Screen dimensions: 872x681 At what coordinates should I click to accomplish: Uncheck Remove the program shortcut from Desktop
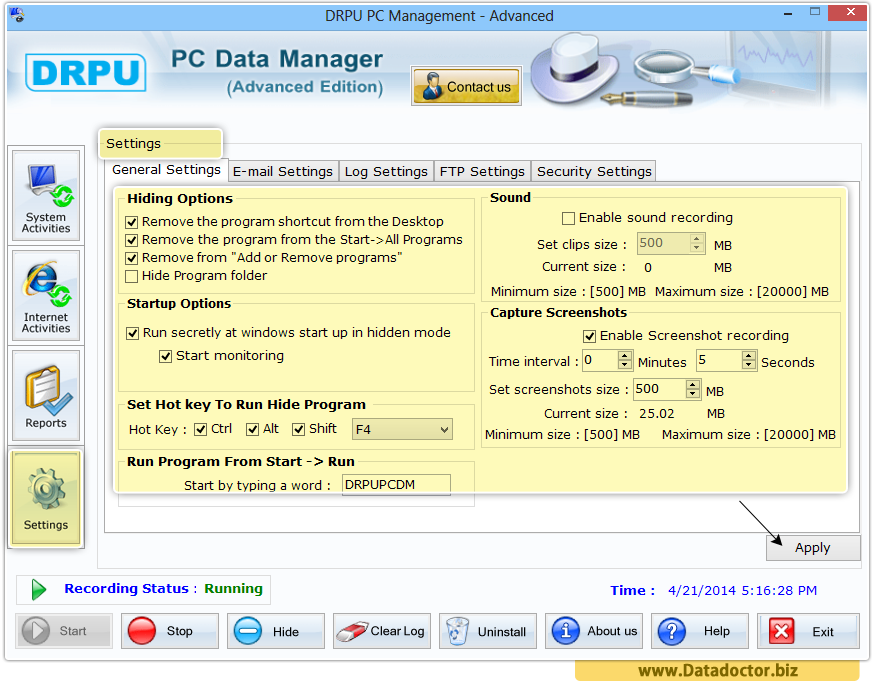point(132,222)
